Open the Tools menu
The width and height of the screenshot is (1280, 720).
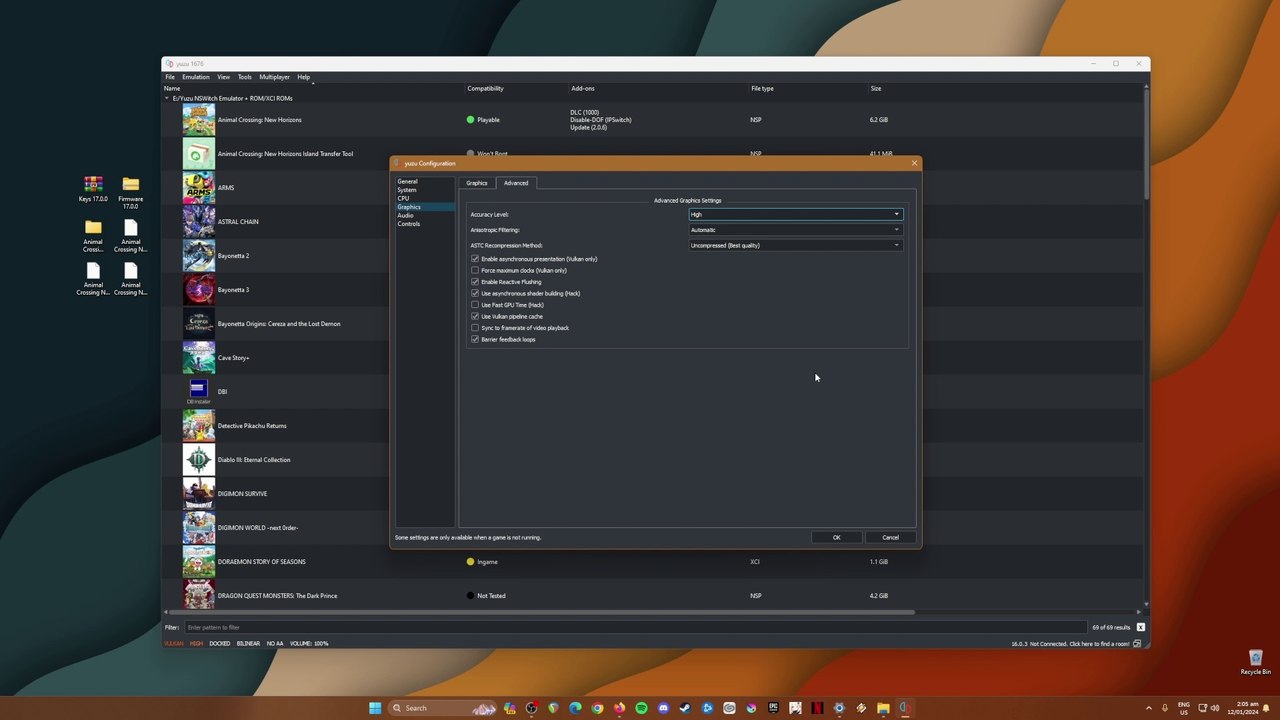click(244, 77)
